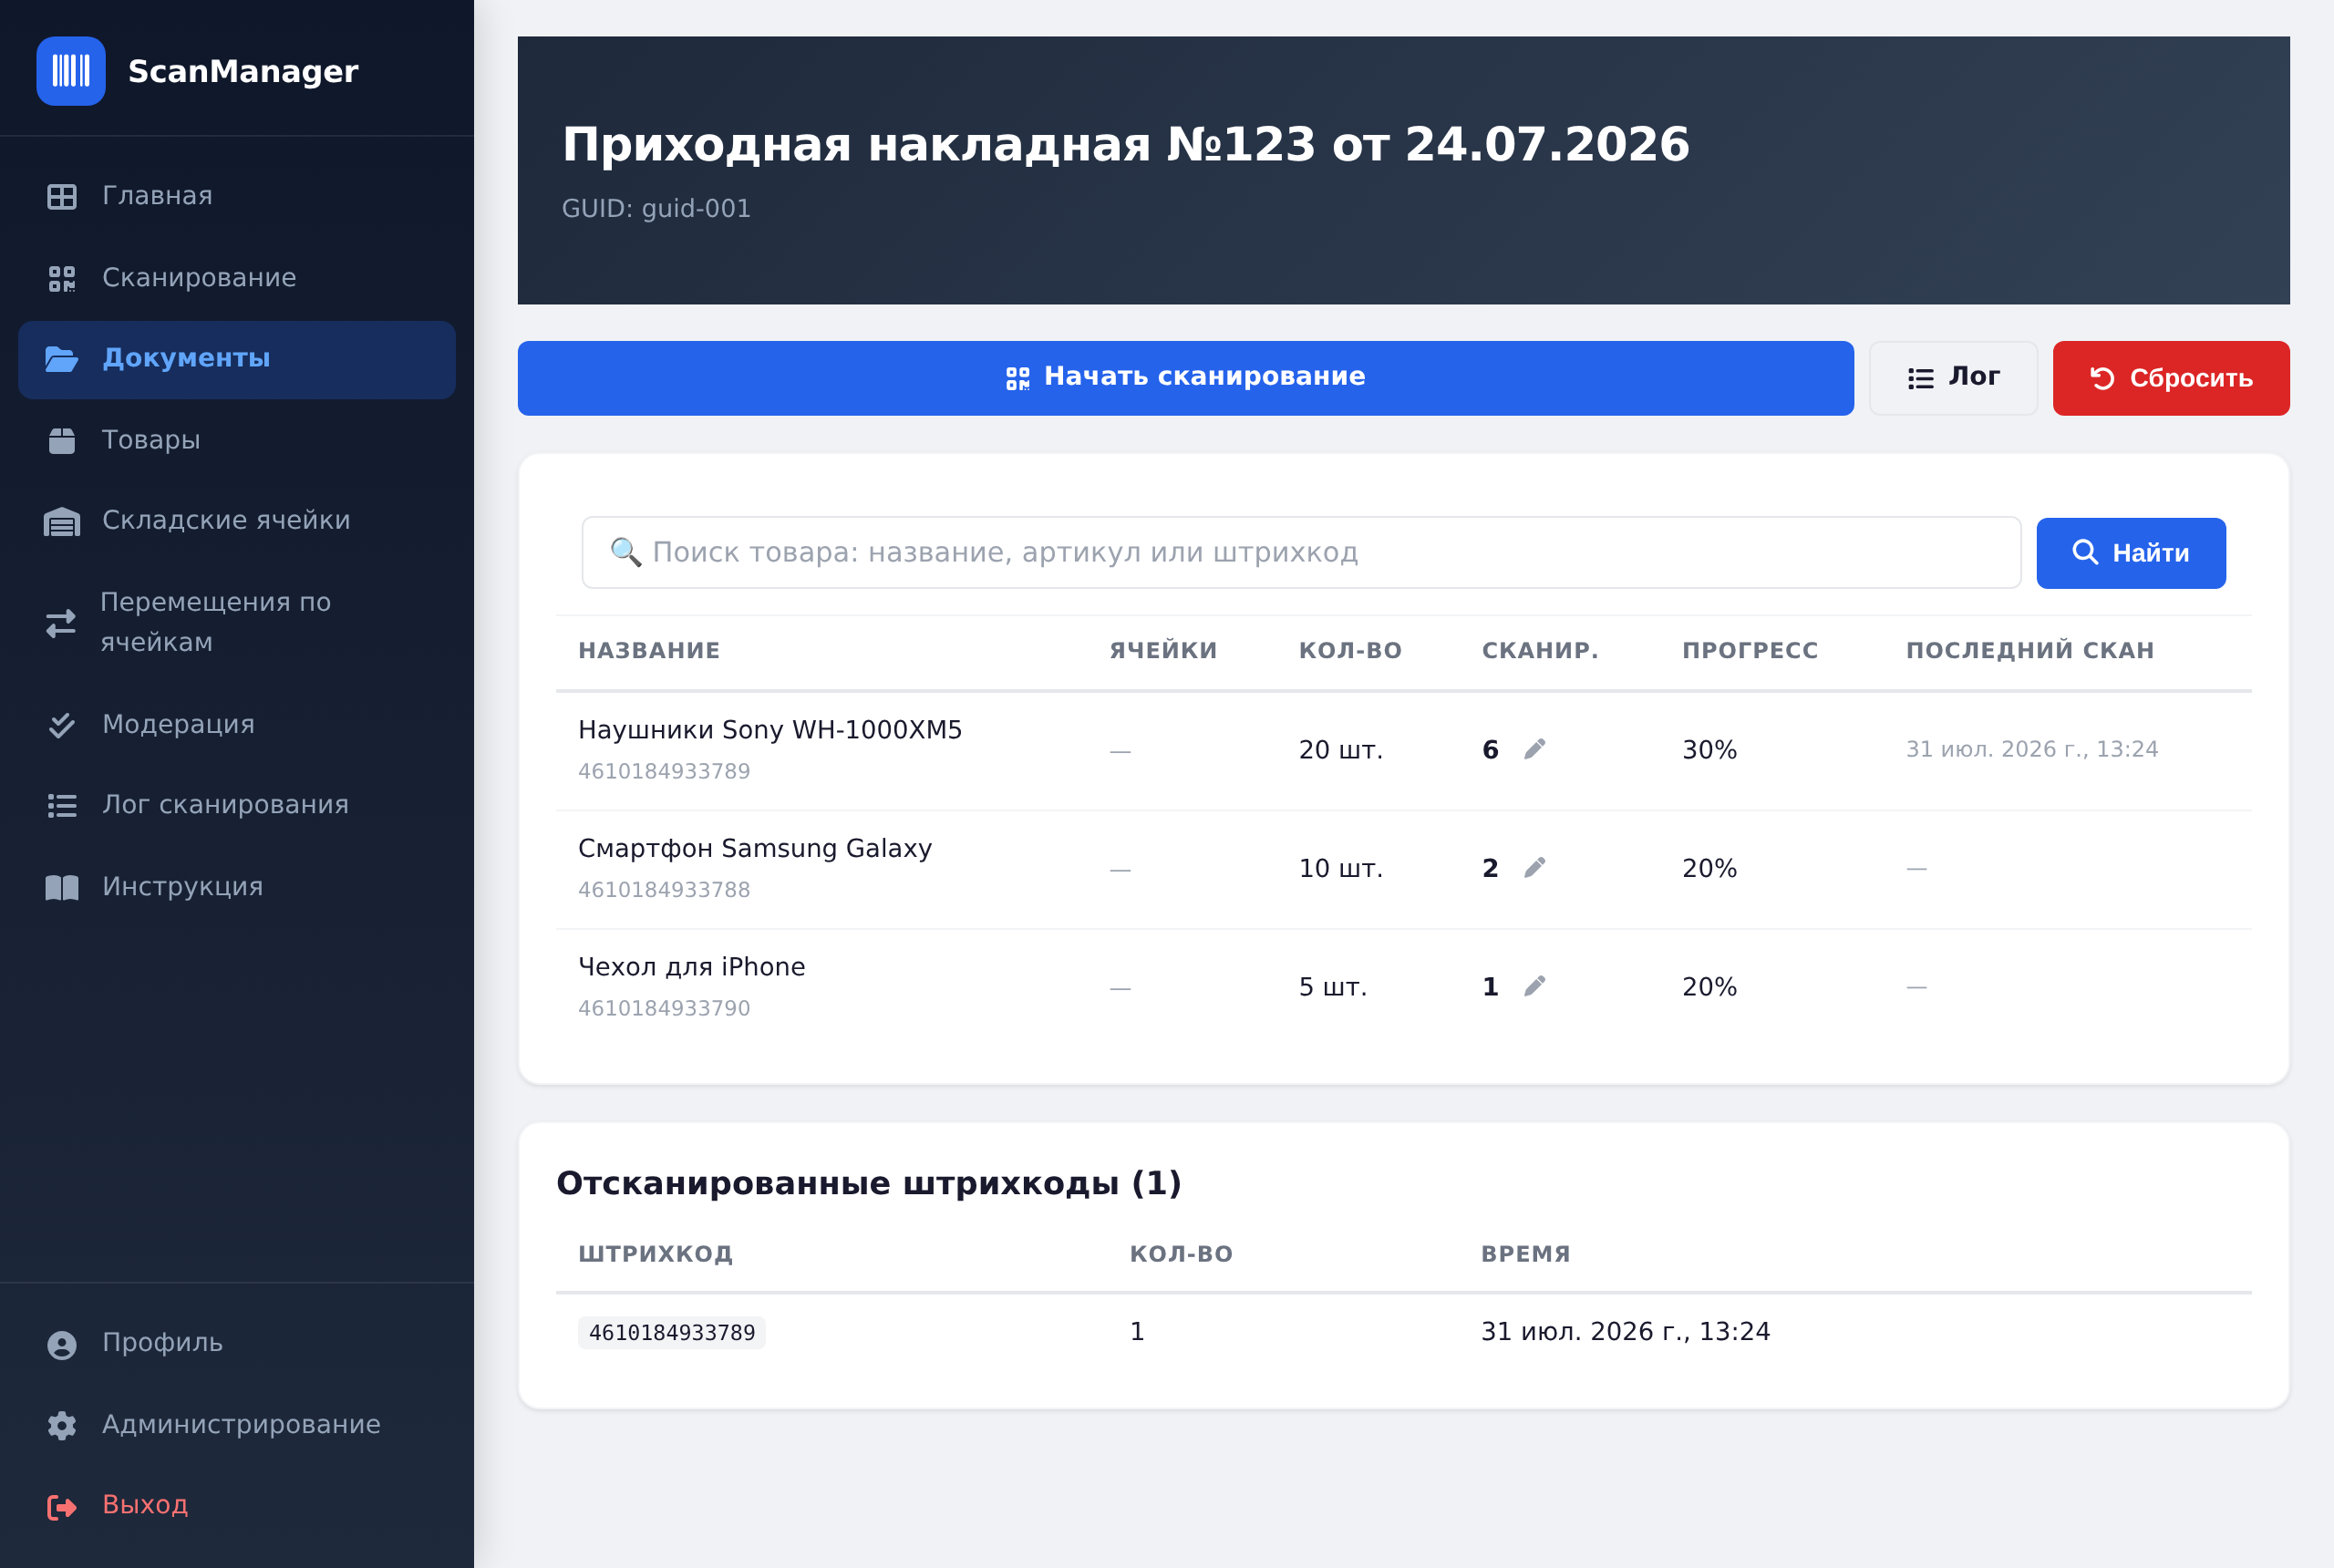Click the Товары box icon
2334x1568 pixels.
pos(62,440)
